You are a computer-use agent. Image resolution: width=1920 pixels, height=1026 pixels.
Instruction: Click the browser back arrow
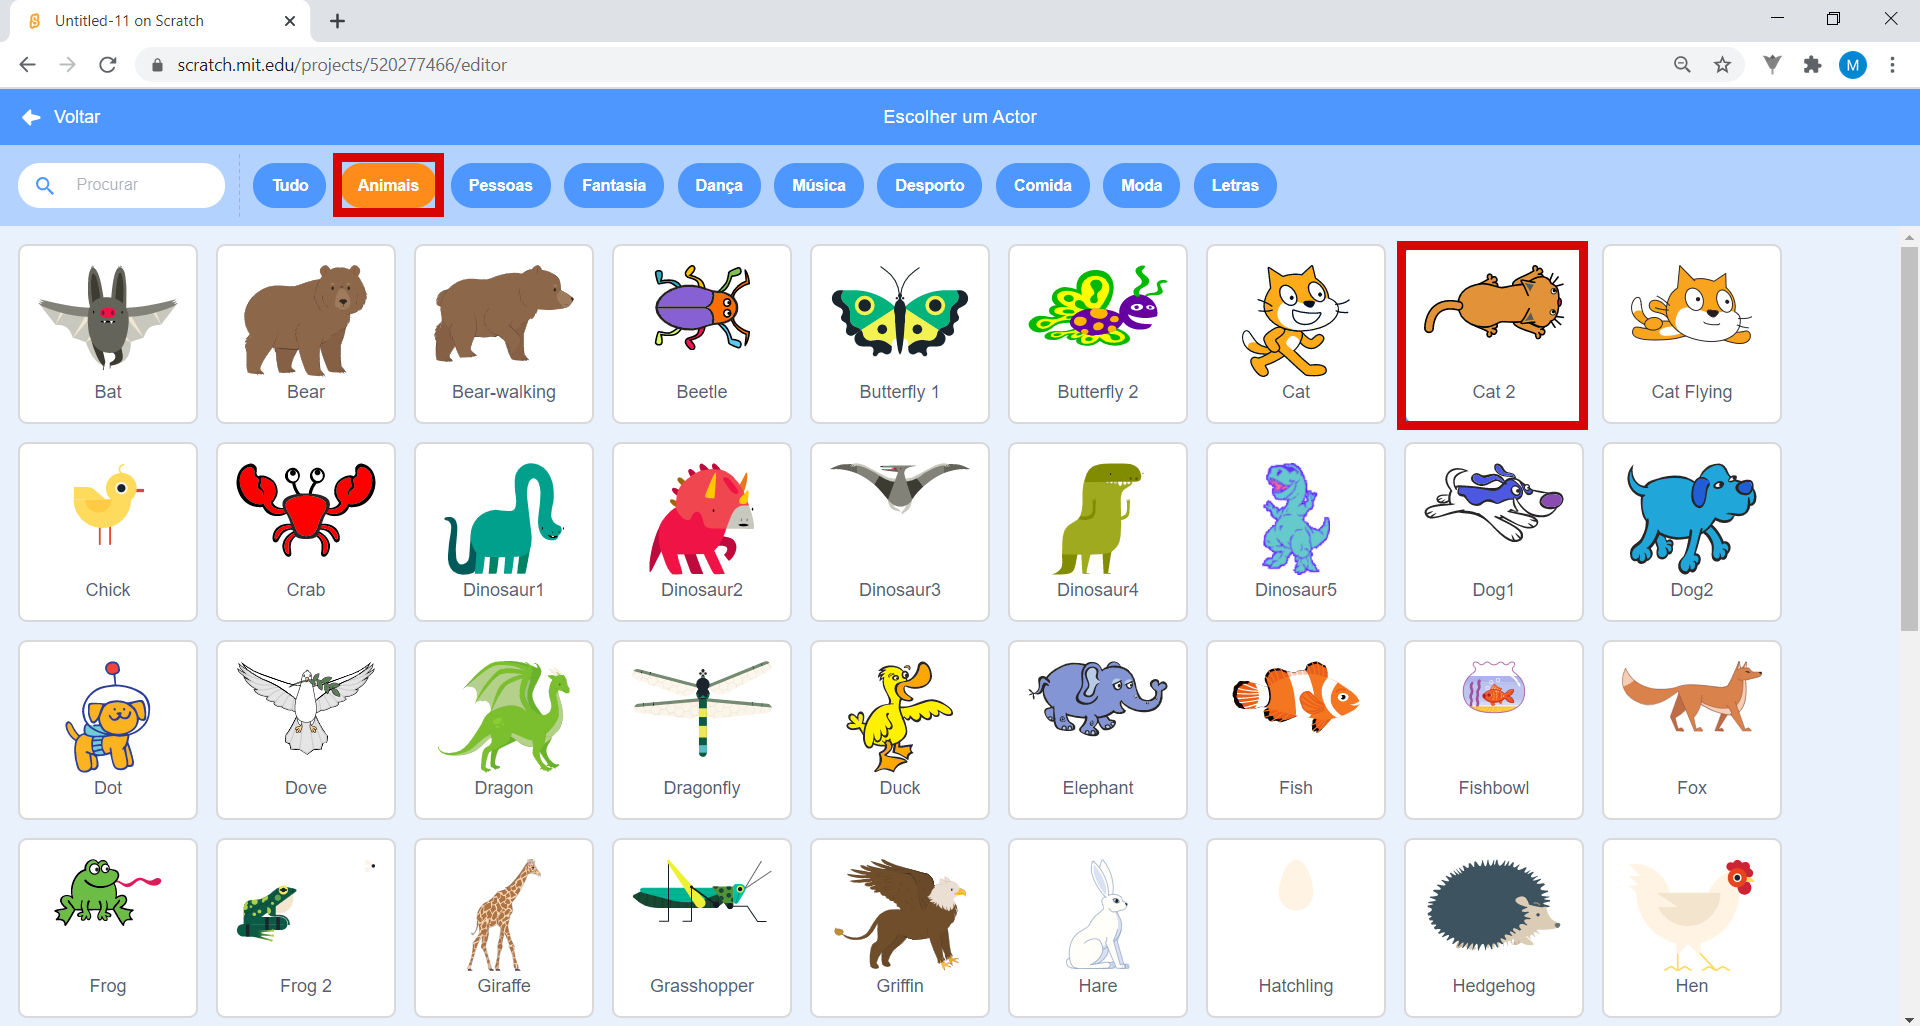click(x=28, y=65)
